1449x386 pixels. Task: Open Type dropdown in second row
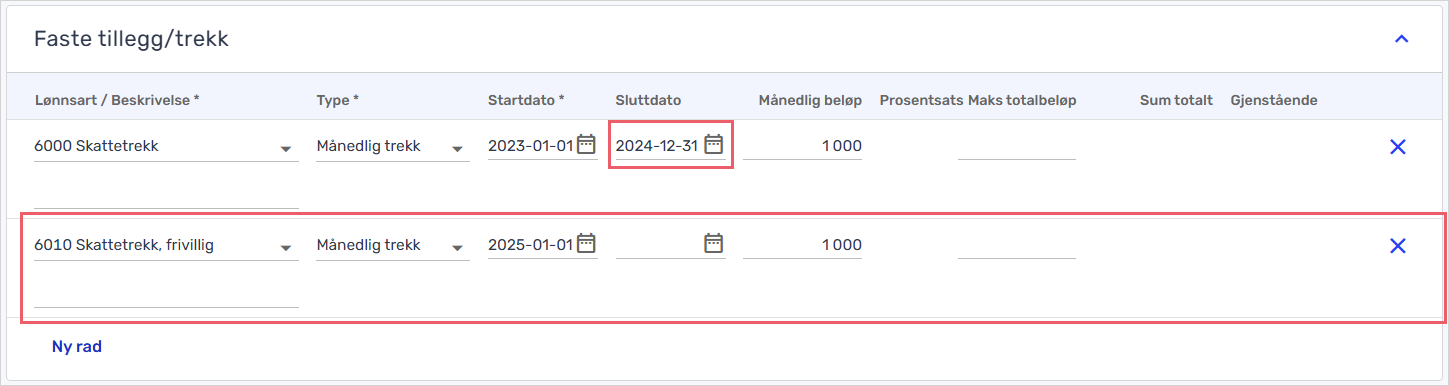pos(393,246)
